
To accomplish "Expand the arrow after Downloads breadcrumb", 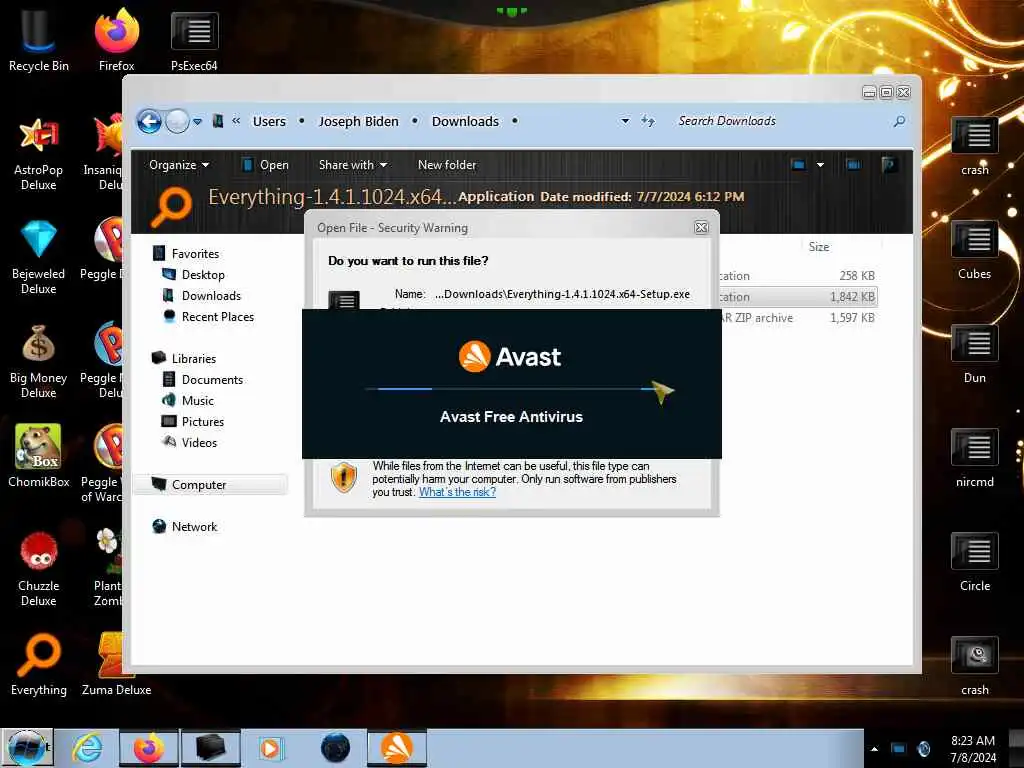I will point(515,121).
